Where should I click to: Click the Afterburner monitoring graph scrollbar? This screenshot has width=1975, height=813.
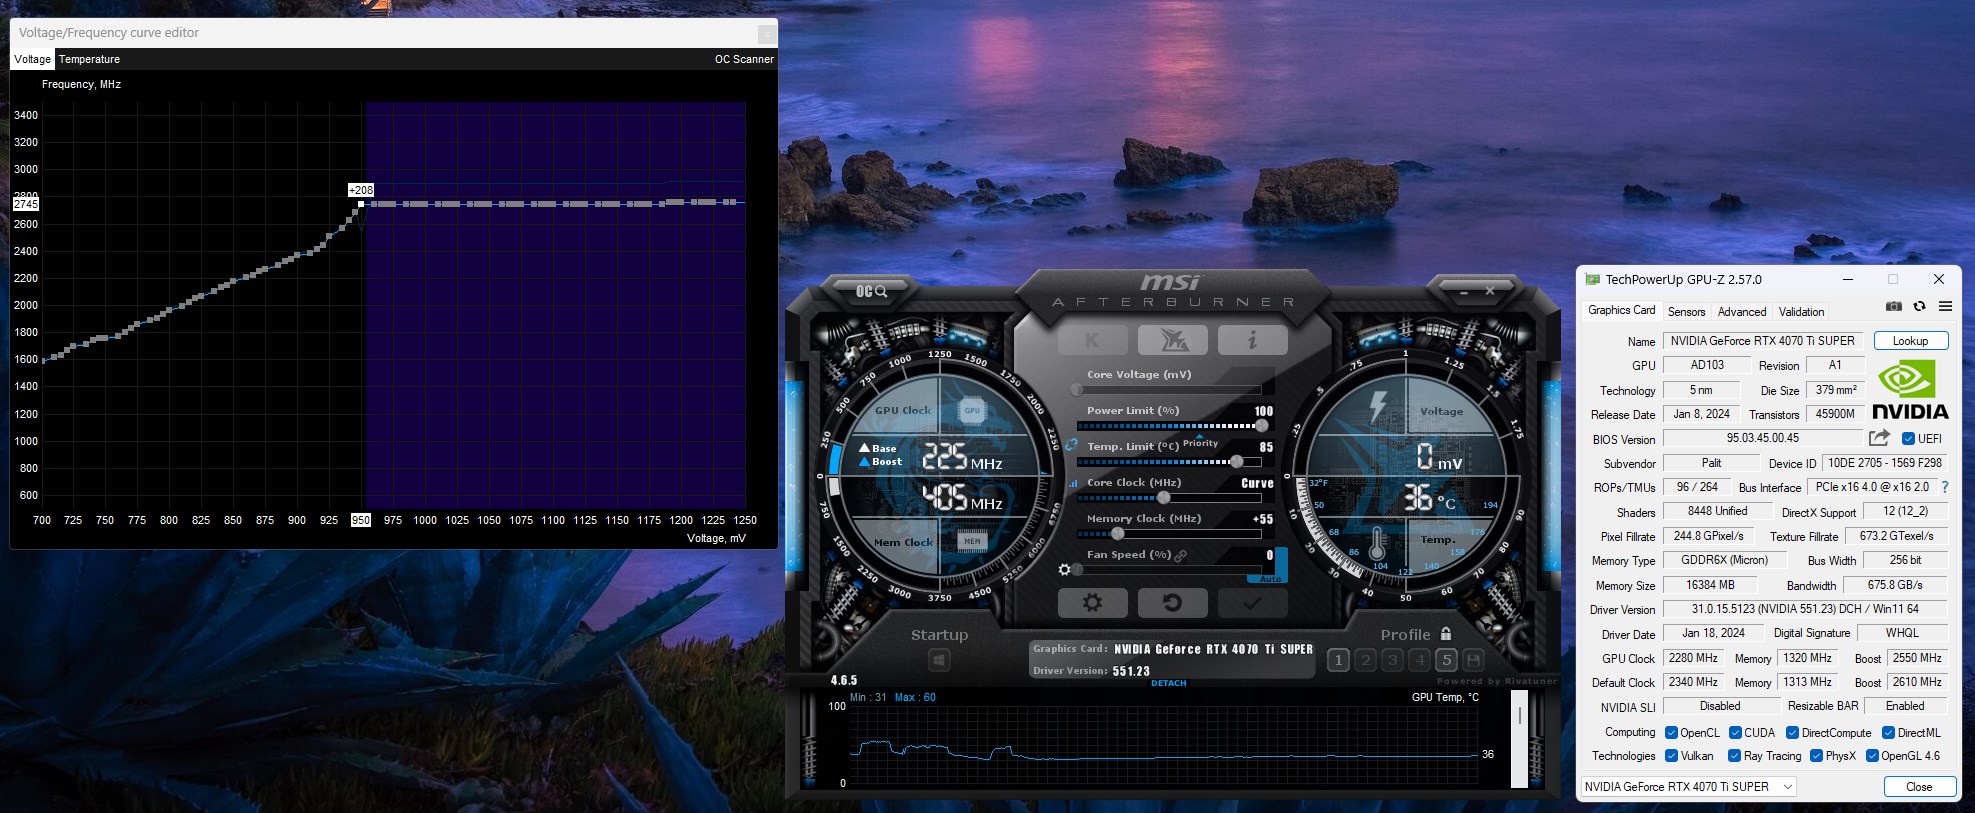click(1519, 738)
